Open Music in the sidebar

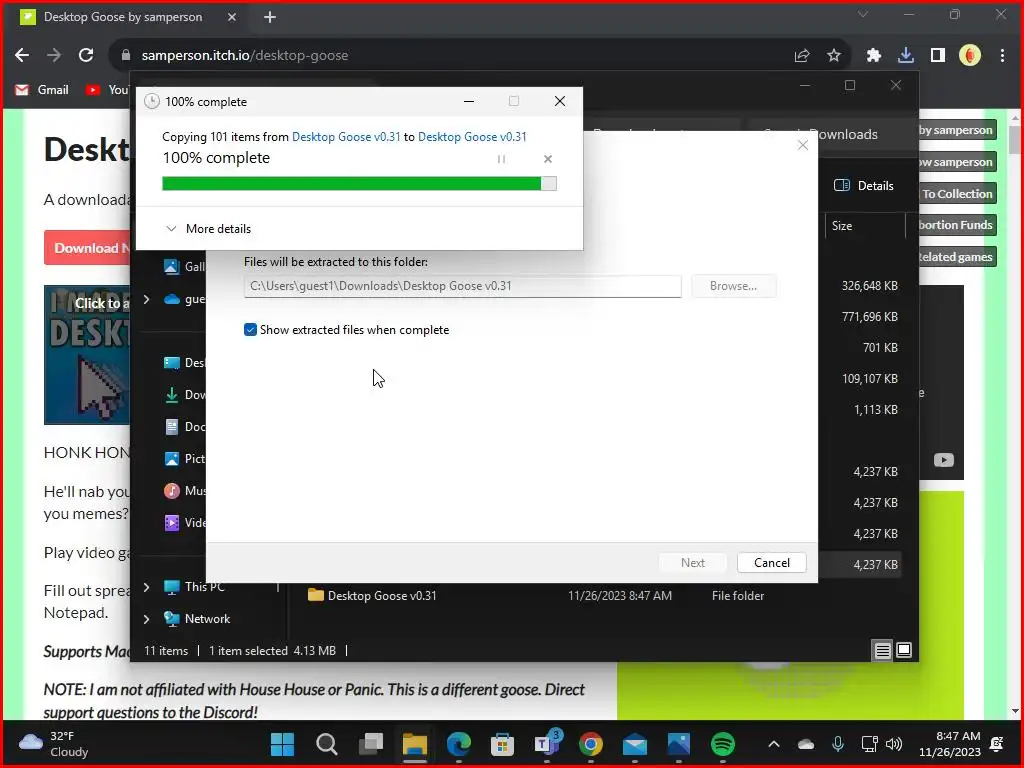pos(185,490)
